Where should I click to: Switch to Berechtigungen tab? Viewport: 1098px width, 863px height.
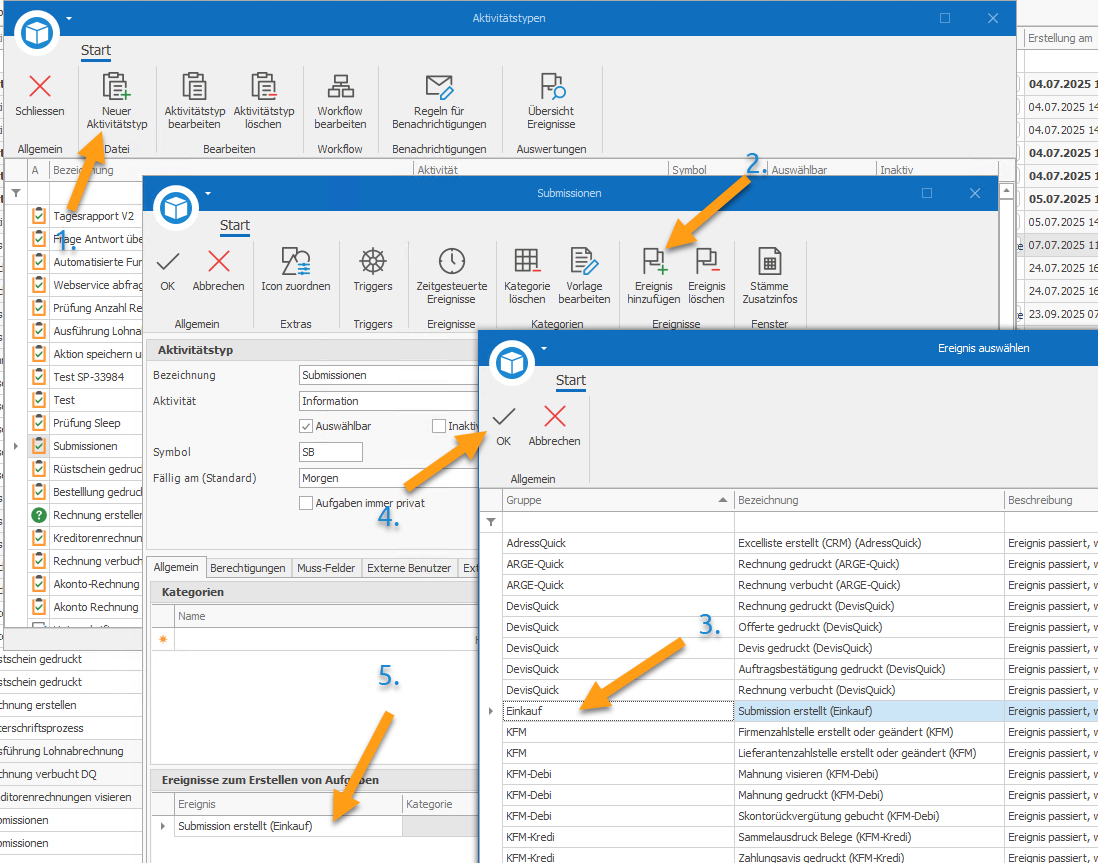[x=248, y=568]
